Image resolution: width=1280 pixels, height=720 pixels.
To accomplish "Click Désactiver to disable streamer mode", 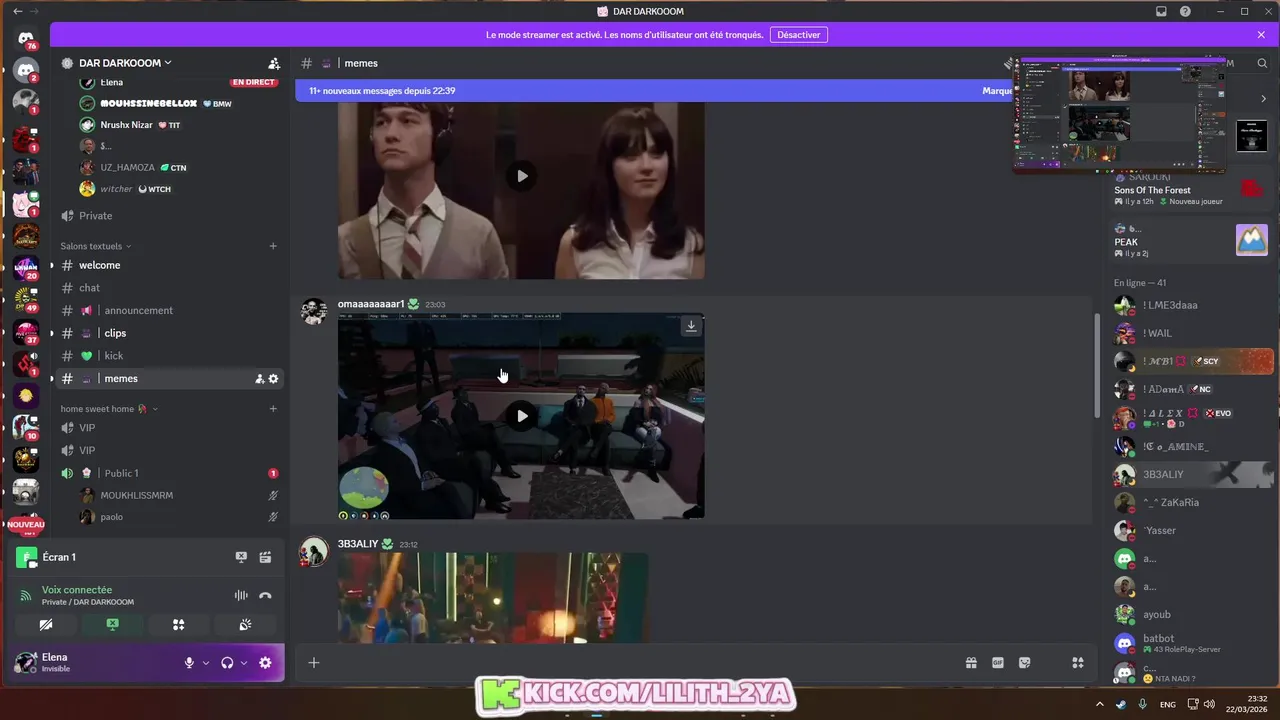I will coord(798,35).
